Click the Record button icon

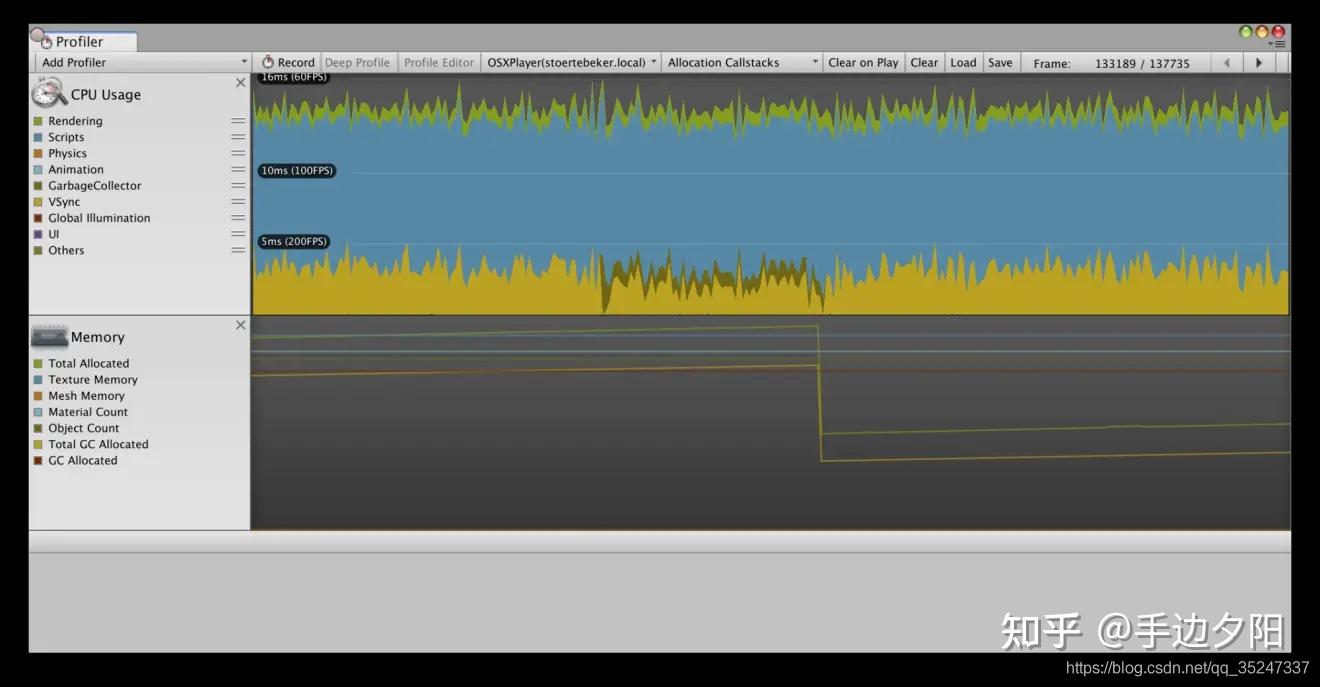268,62
